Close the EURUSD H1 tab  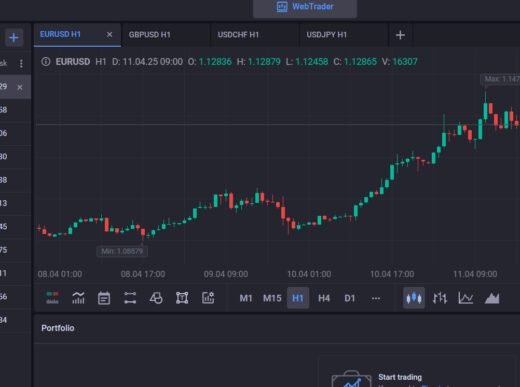coord(109,35)
